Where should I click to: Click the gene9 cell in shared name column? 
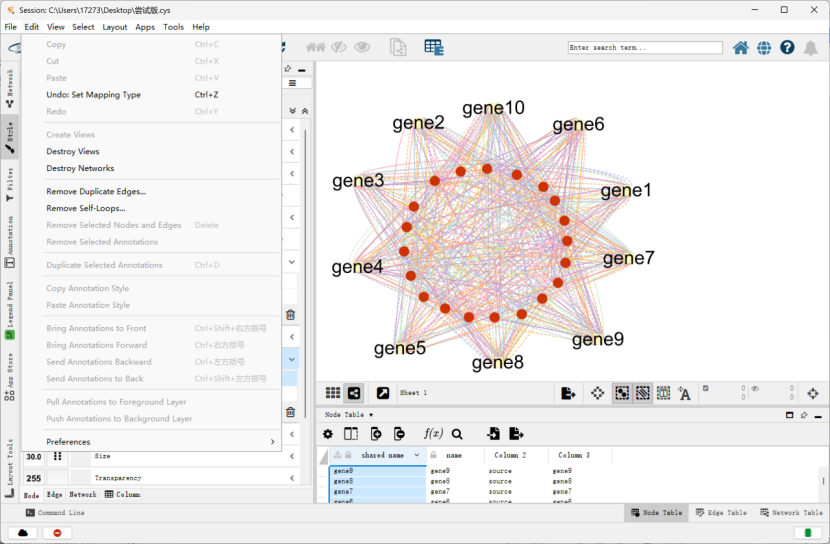coord(378,470)
